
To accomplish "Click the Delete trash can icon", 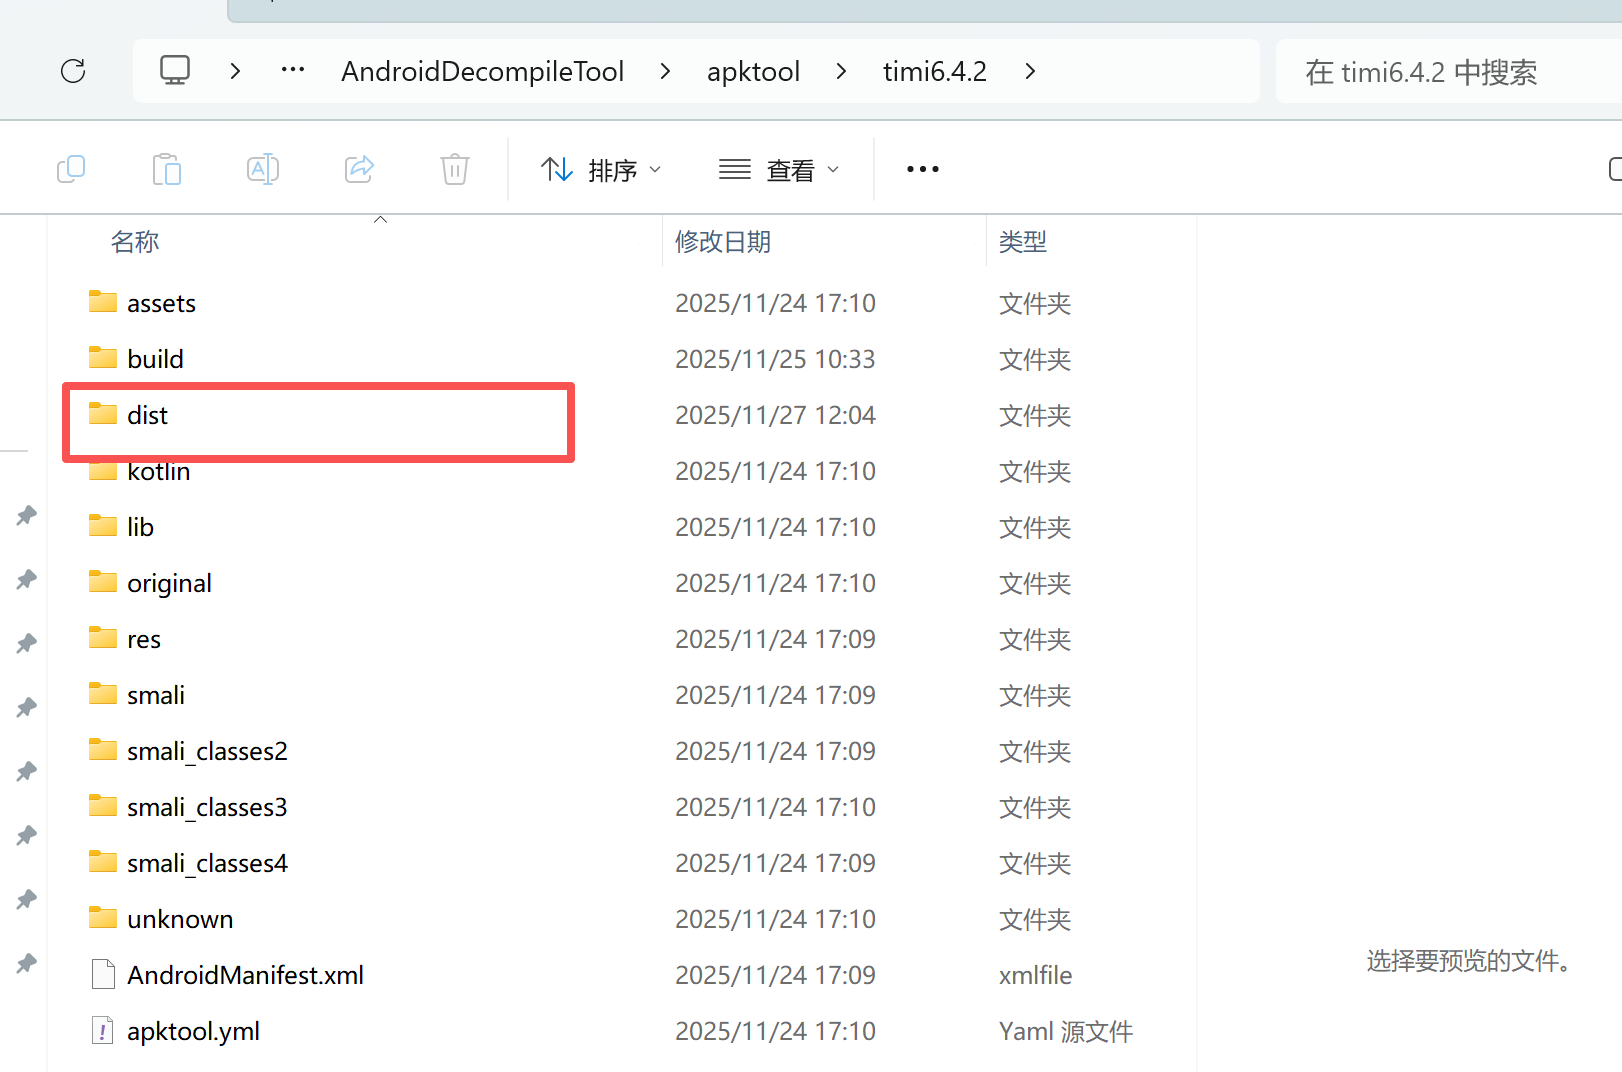I will (455, 169).
